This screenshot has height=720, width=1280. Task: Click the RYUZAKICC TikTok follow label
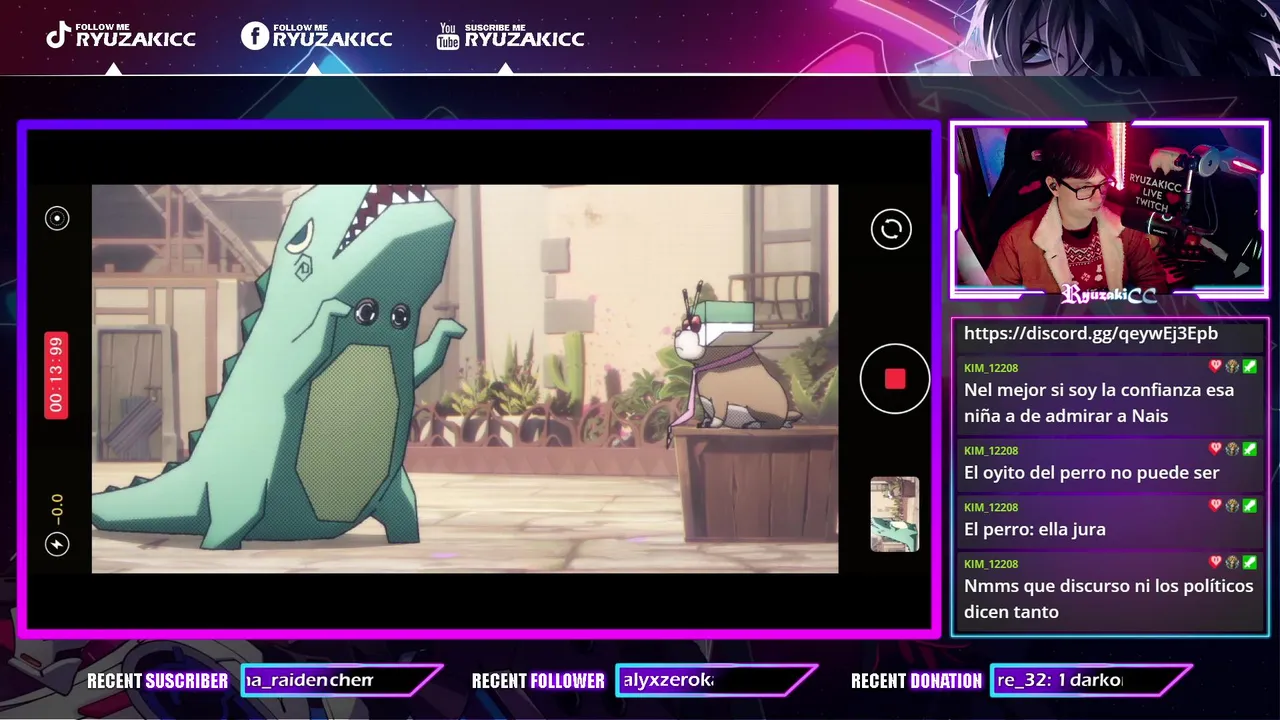(x=135, y=38)
